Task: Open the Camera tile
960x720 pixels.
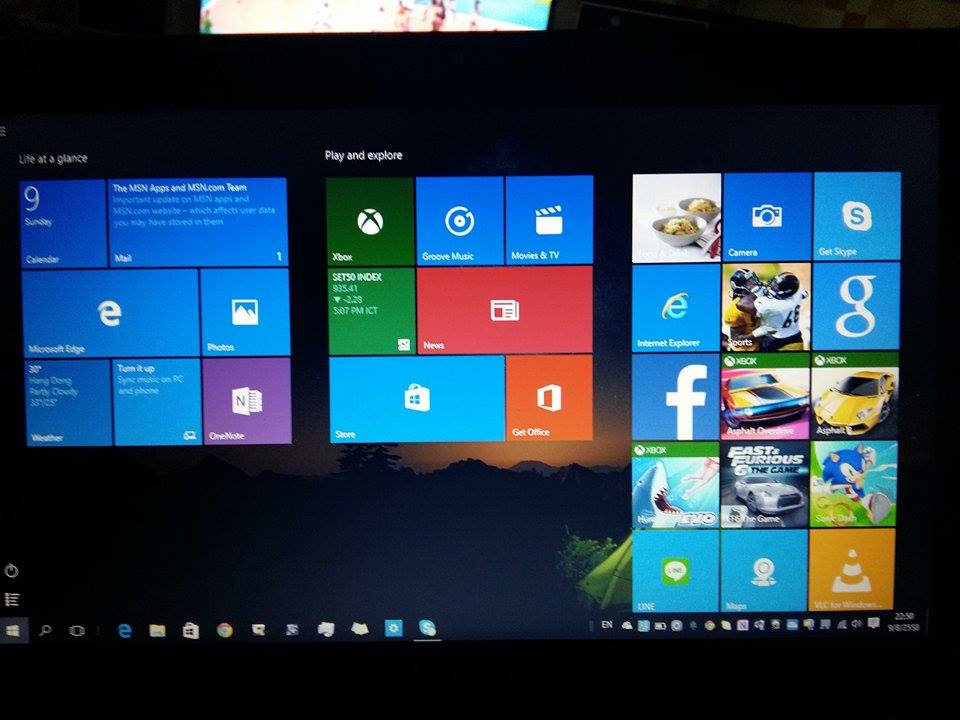Action: pyautogui.click(x=767, y=217)
